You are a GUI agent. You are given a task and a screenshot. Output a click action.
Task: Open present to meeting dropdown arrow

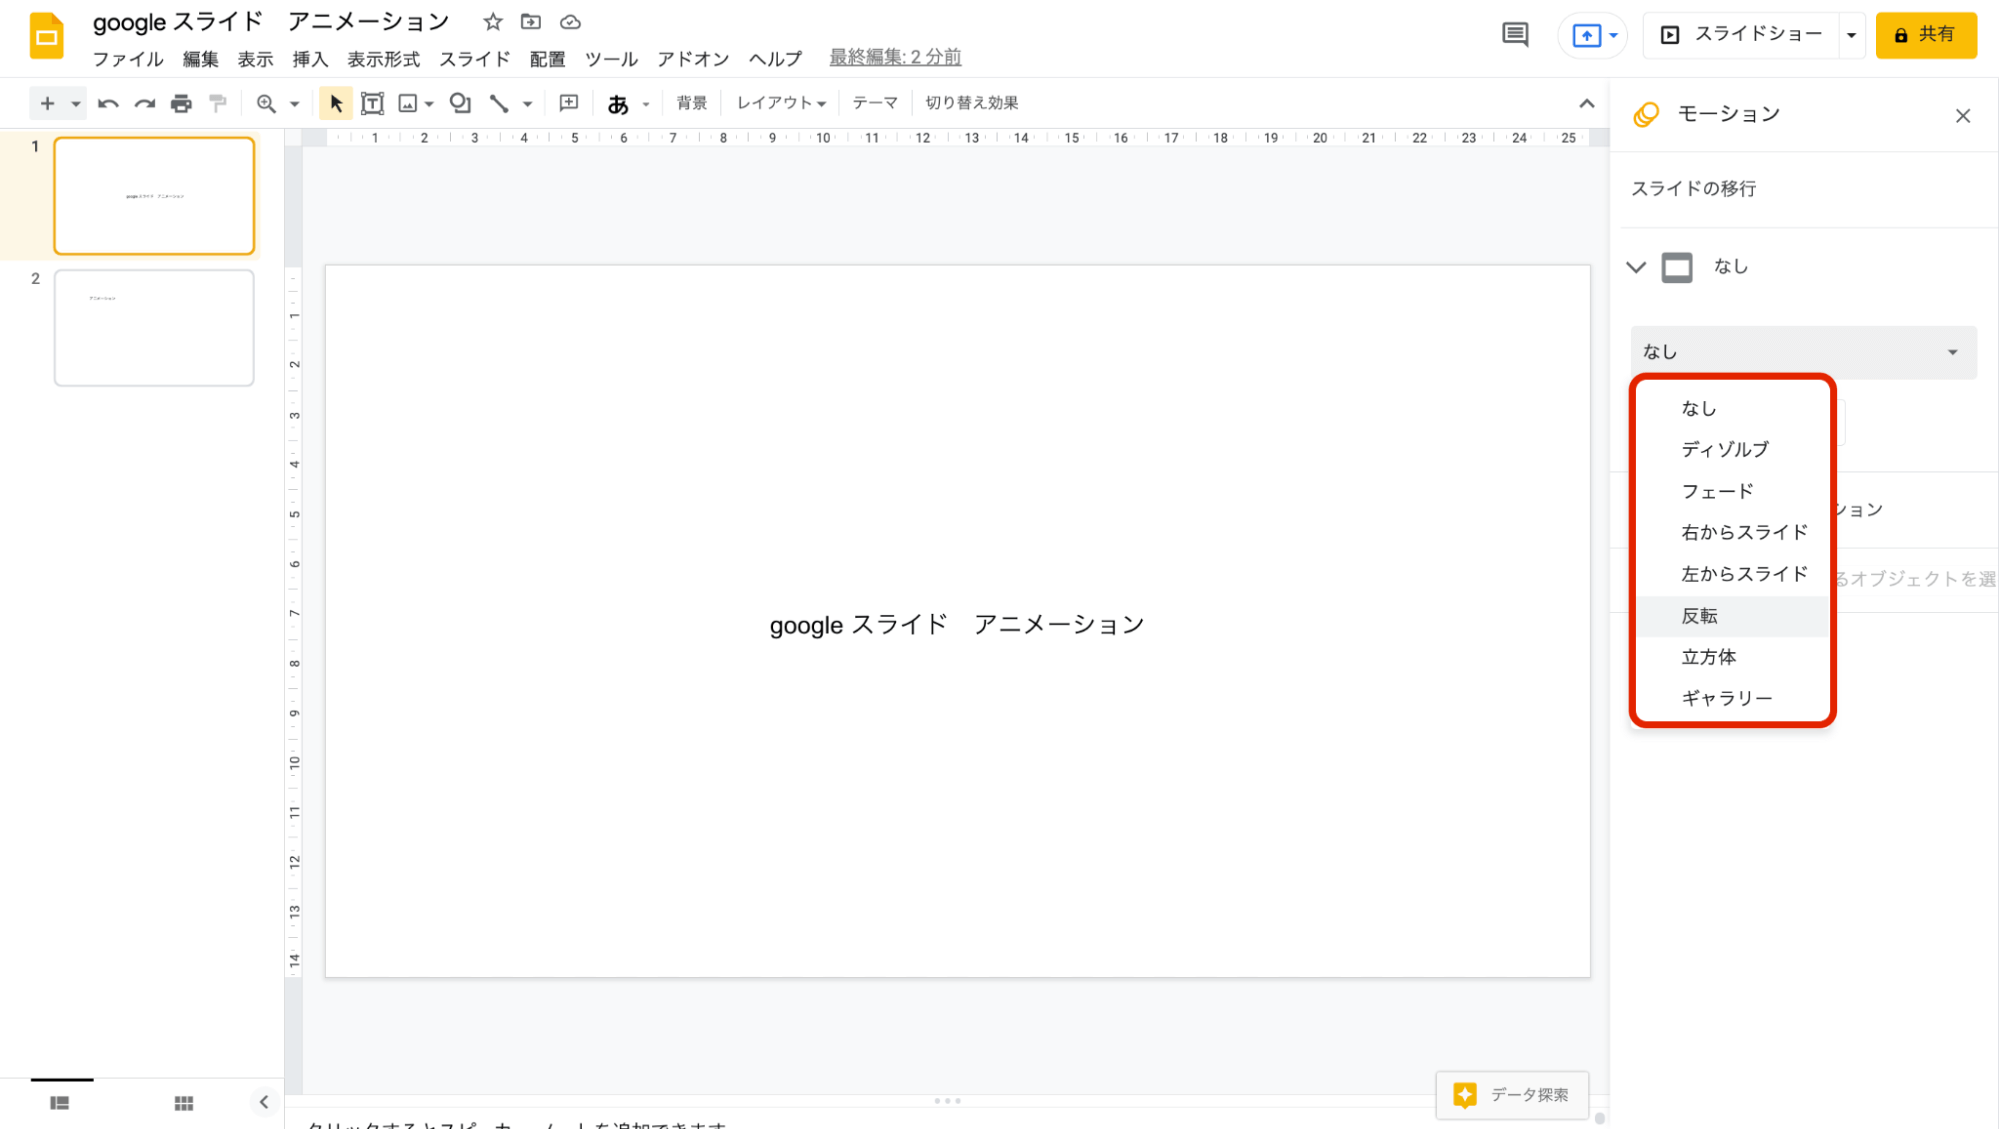point(1613,36)
